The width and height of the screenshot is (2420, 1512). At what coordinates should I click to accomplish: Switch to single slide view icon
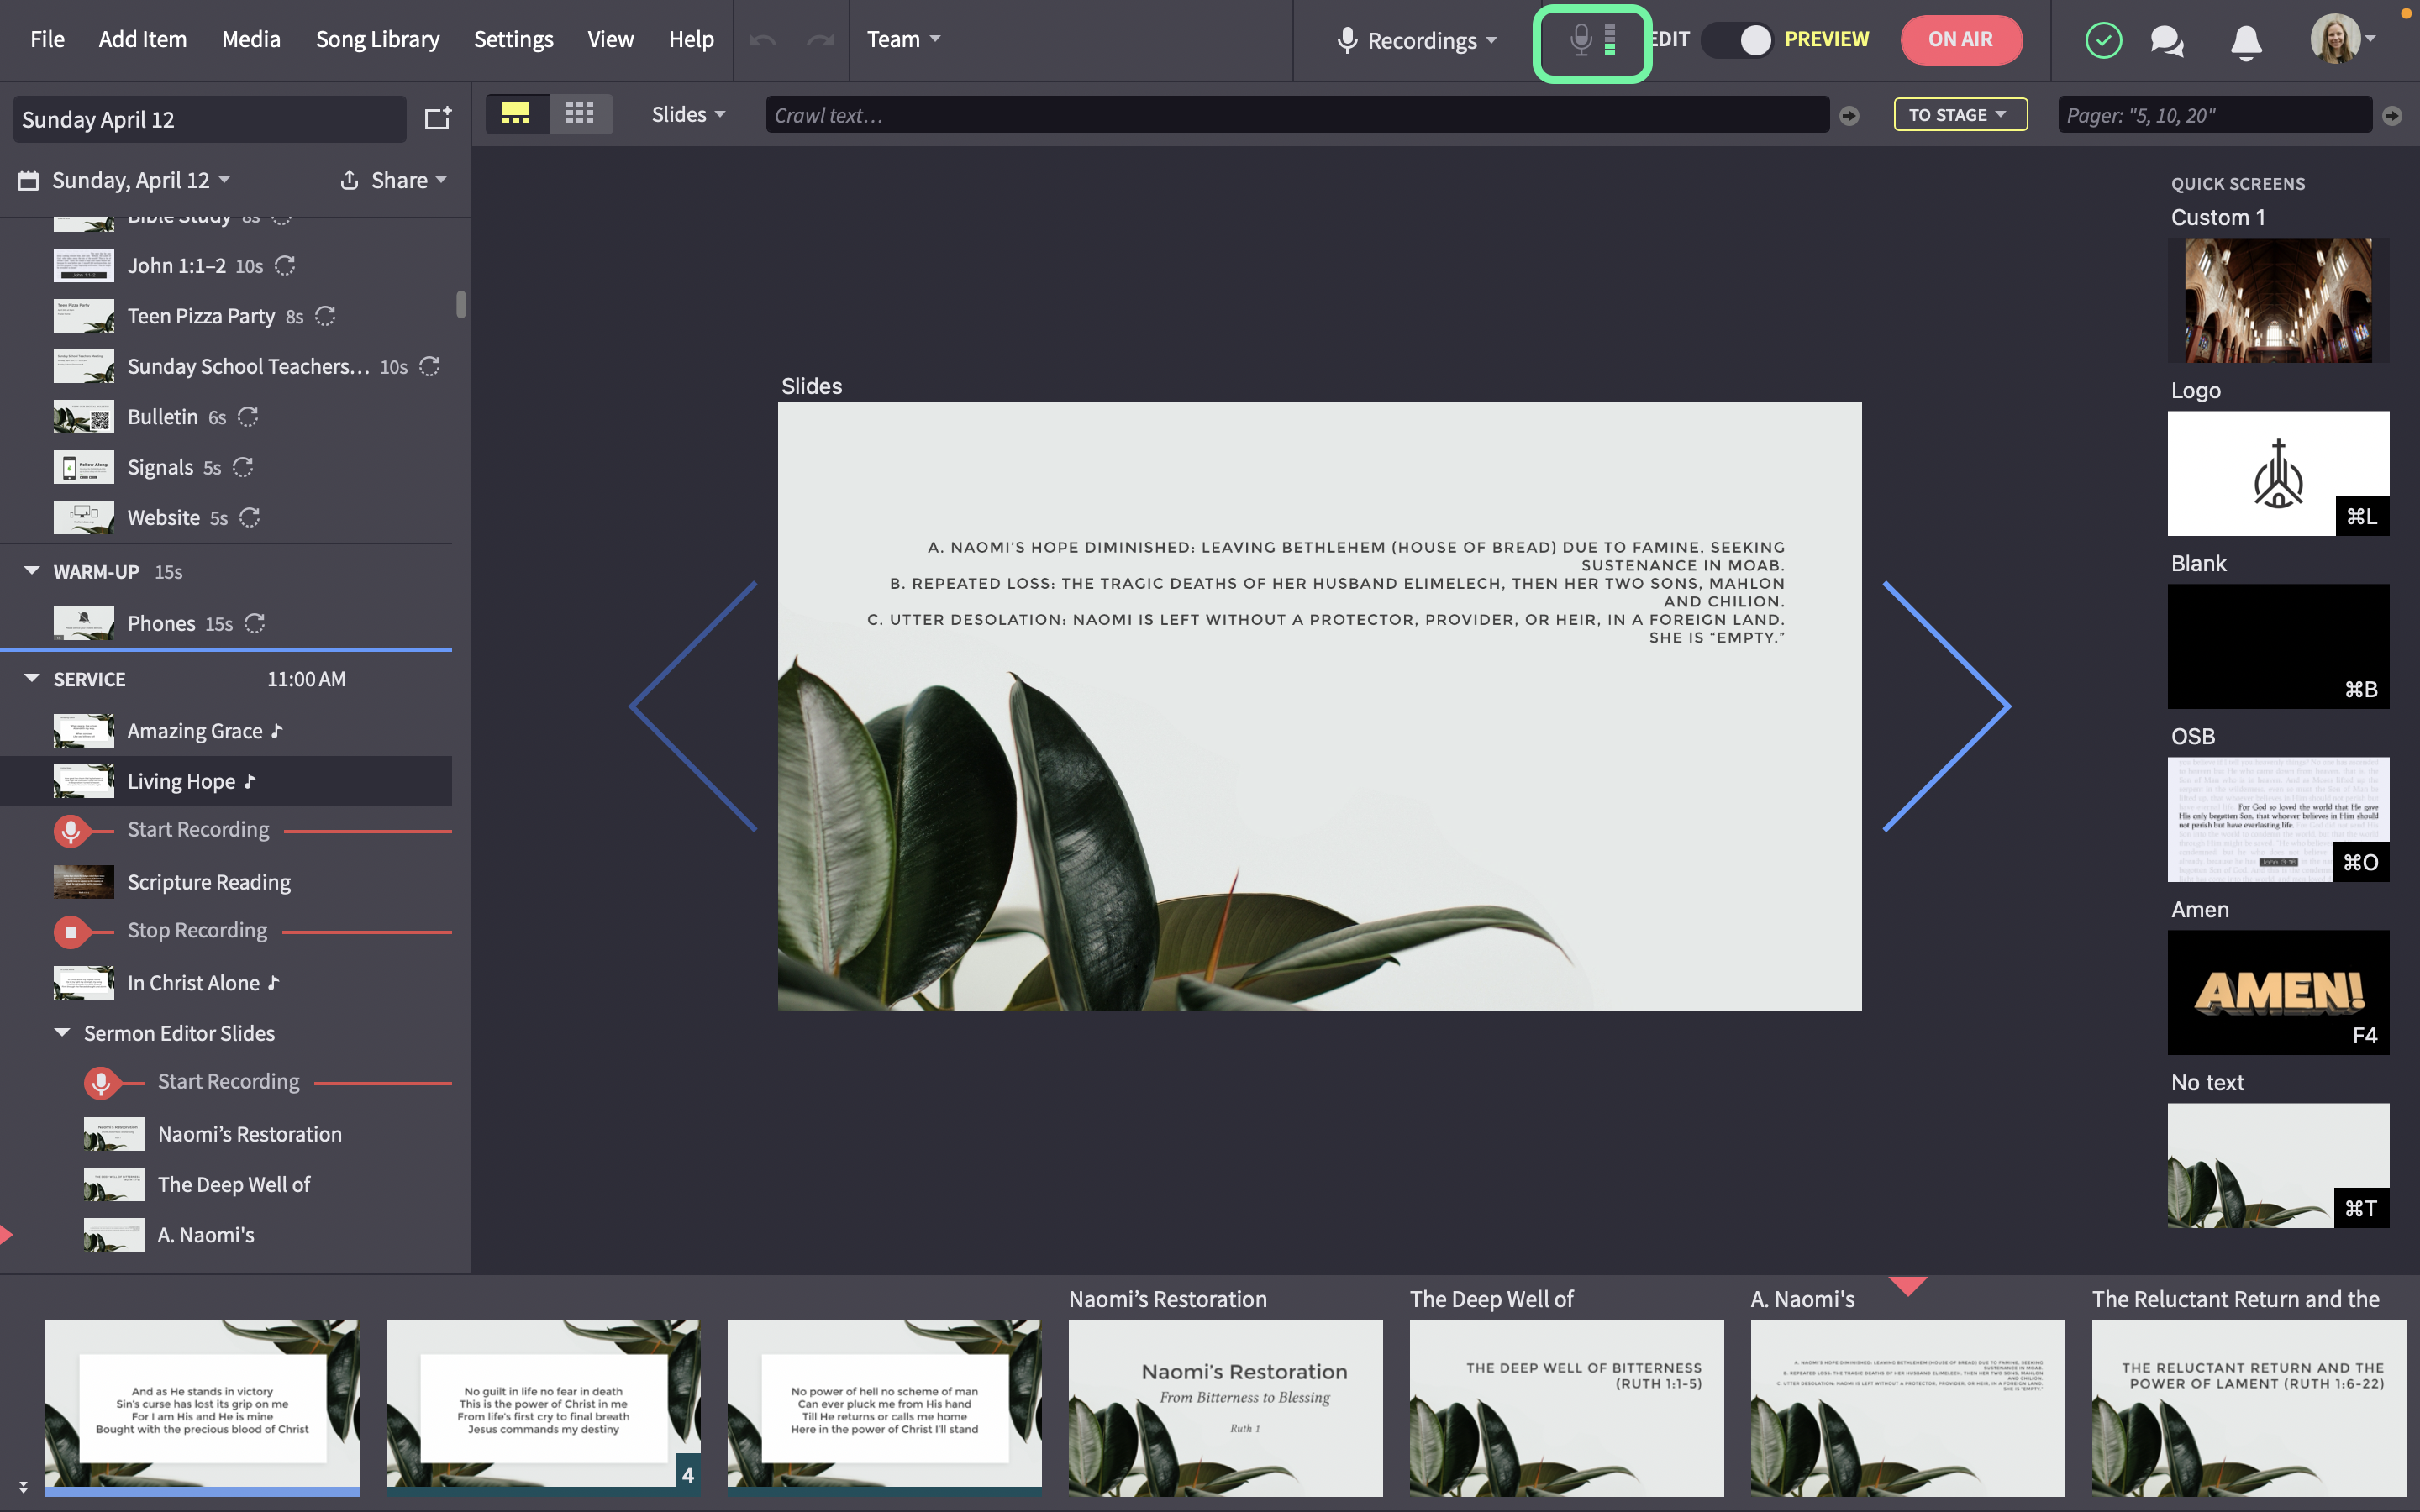point(516,114)
